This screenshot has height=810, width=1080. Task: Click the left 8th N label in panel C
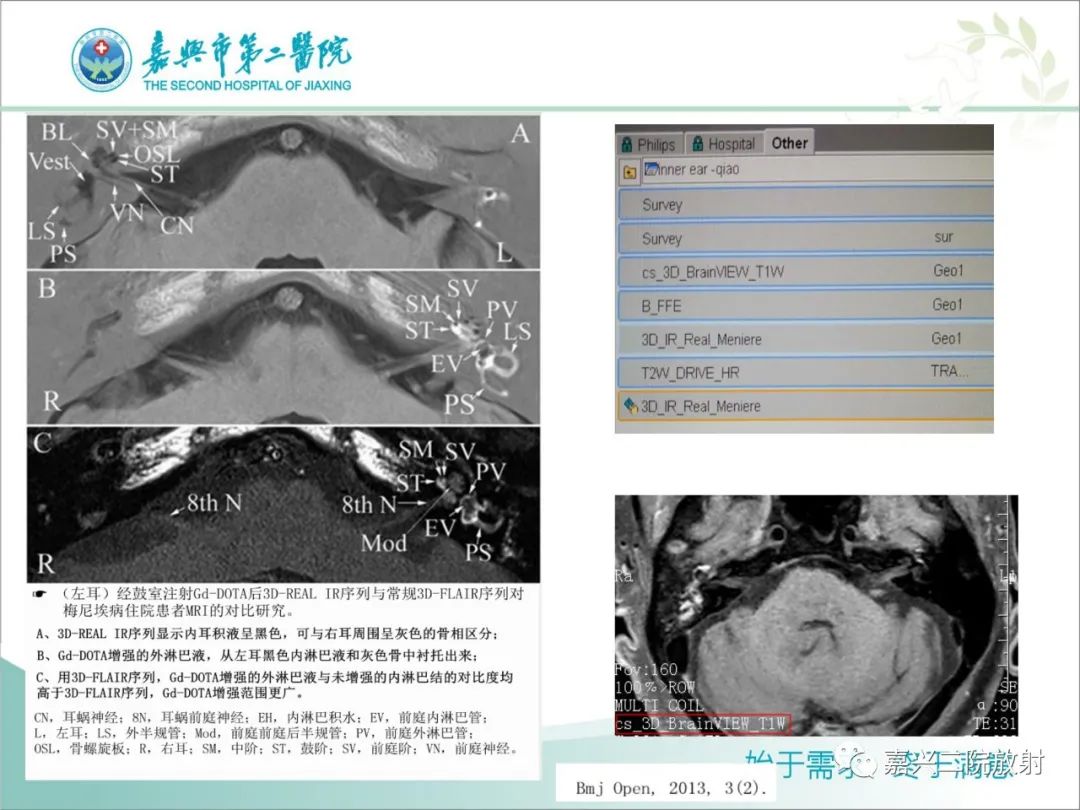[x=214, y=503]
